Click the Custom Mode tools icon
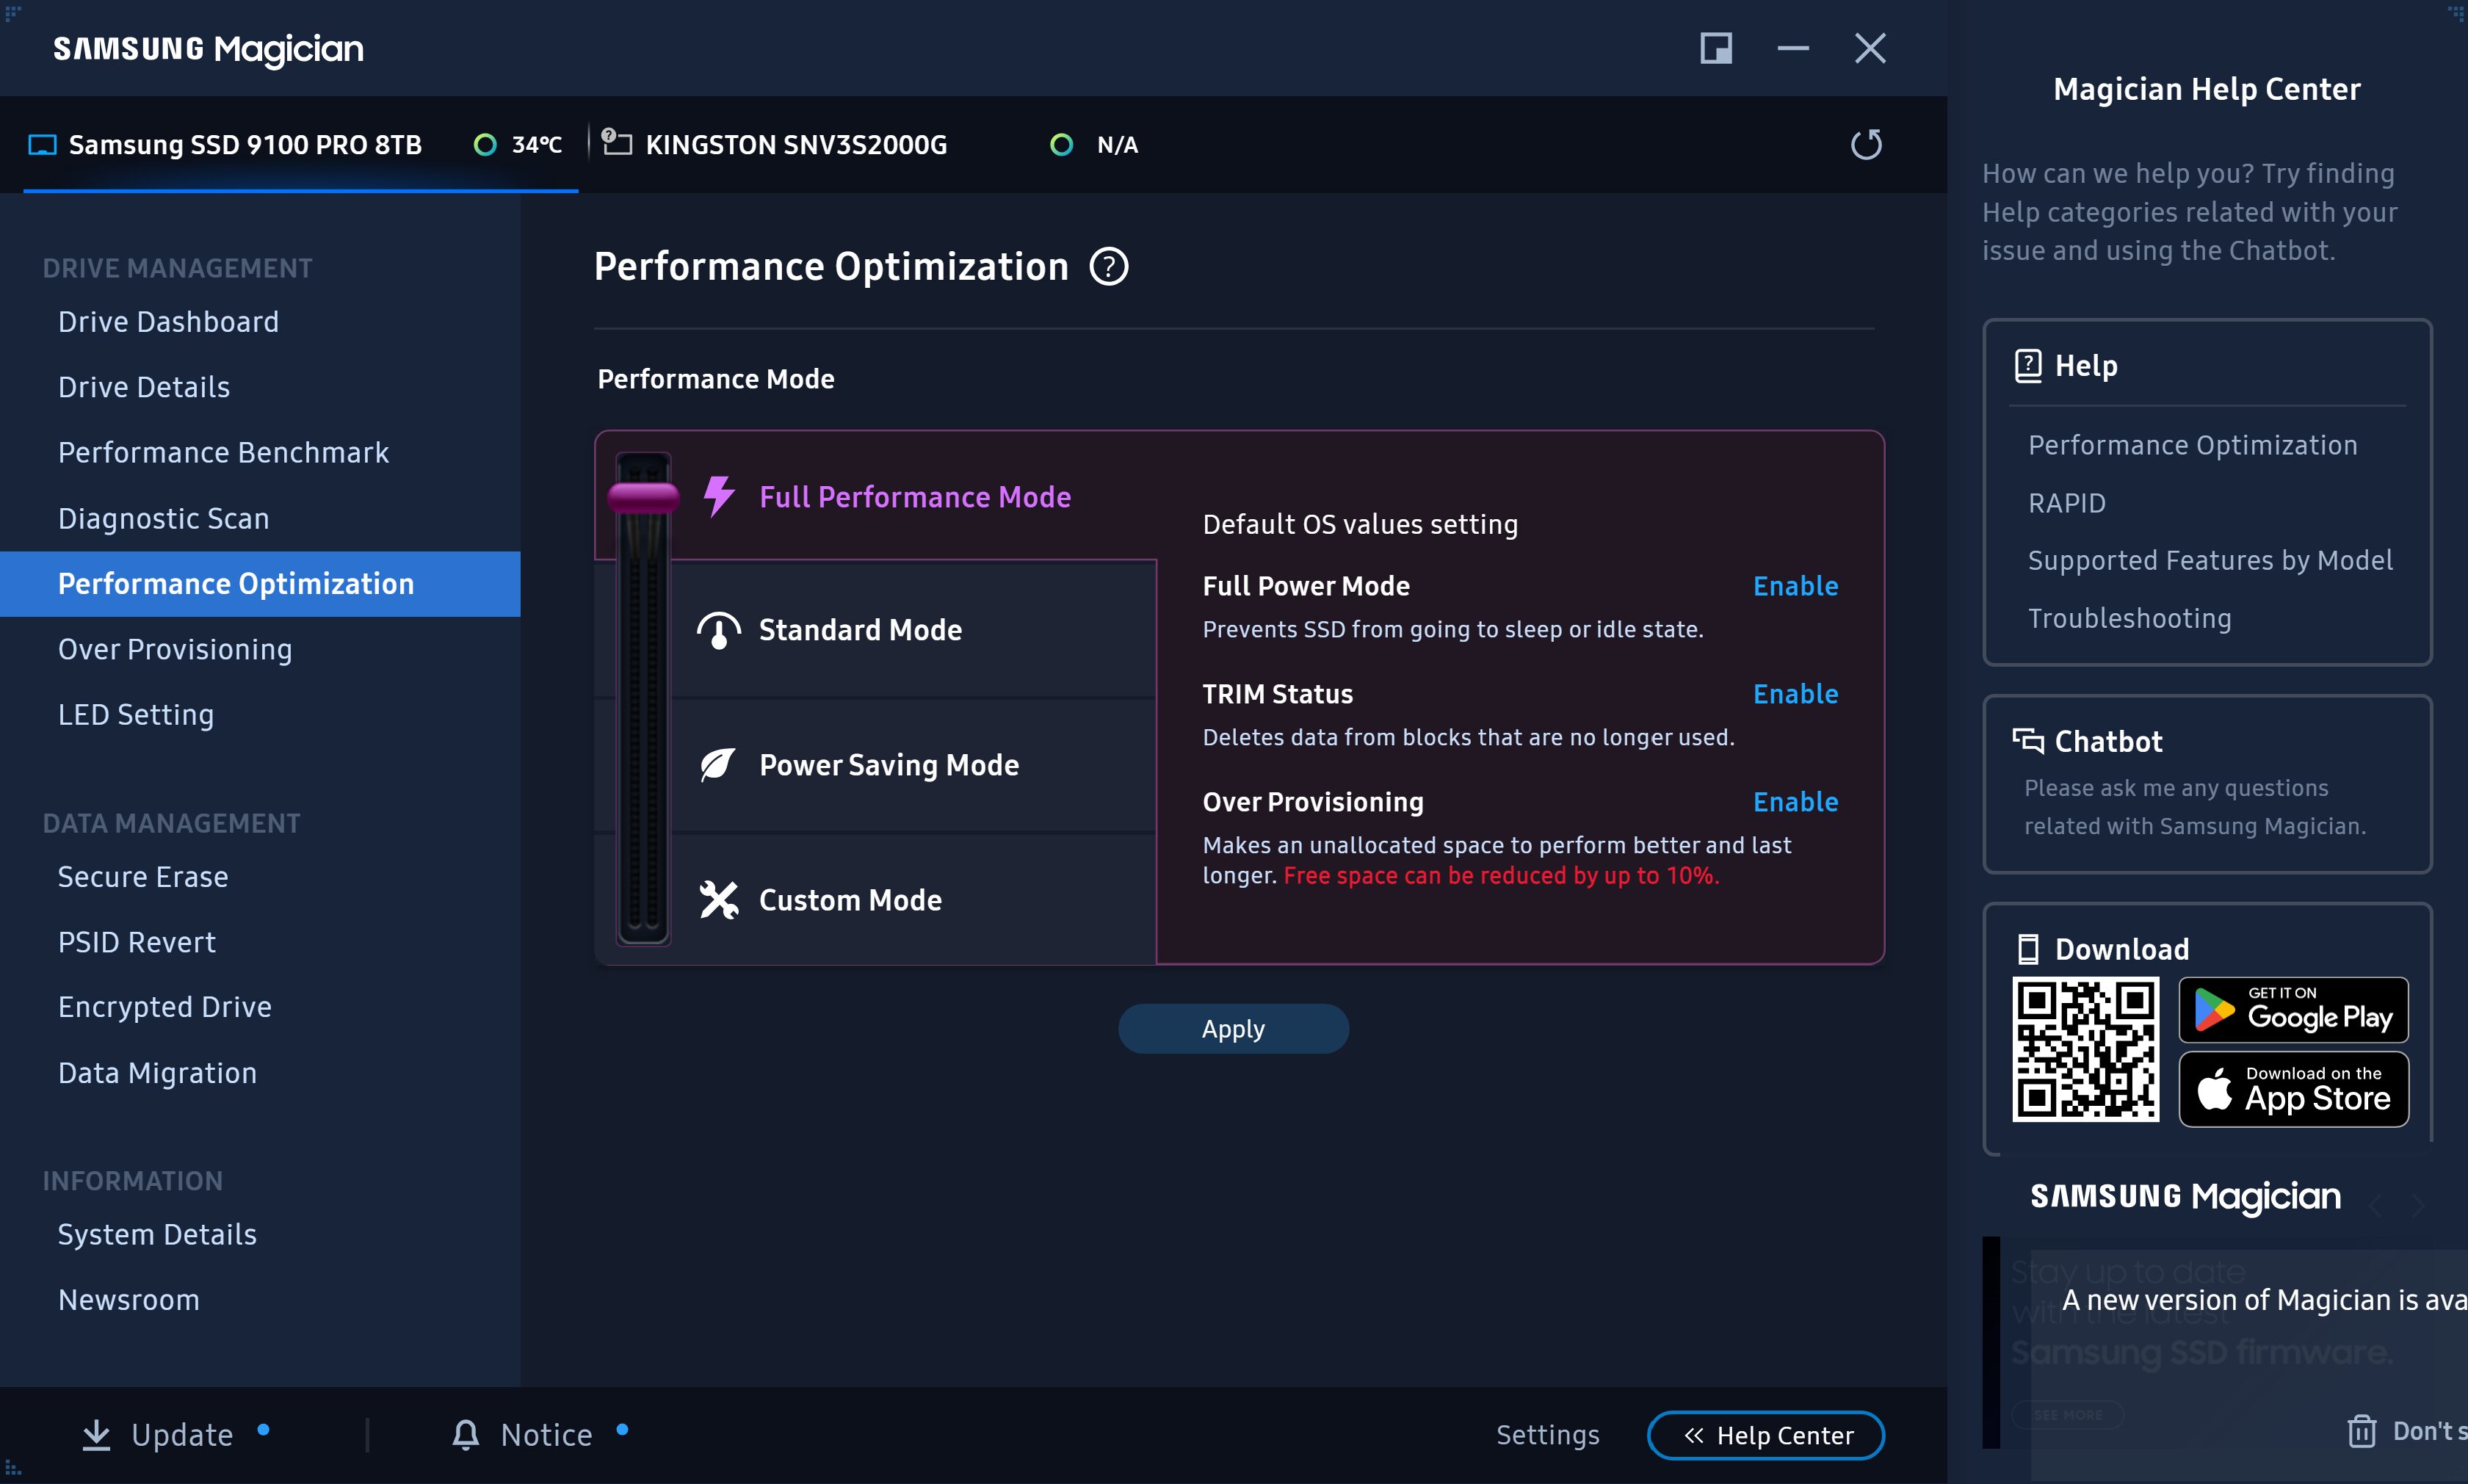Image resolution: width=2468 pixels, height=1484 pixels. click(718, 900)
